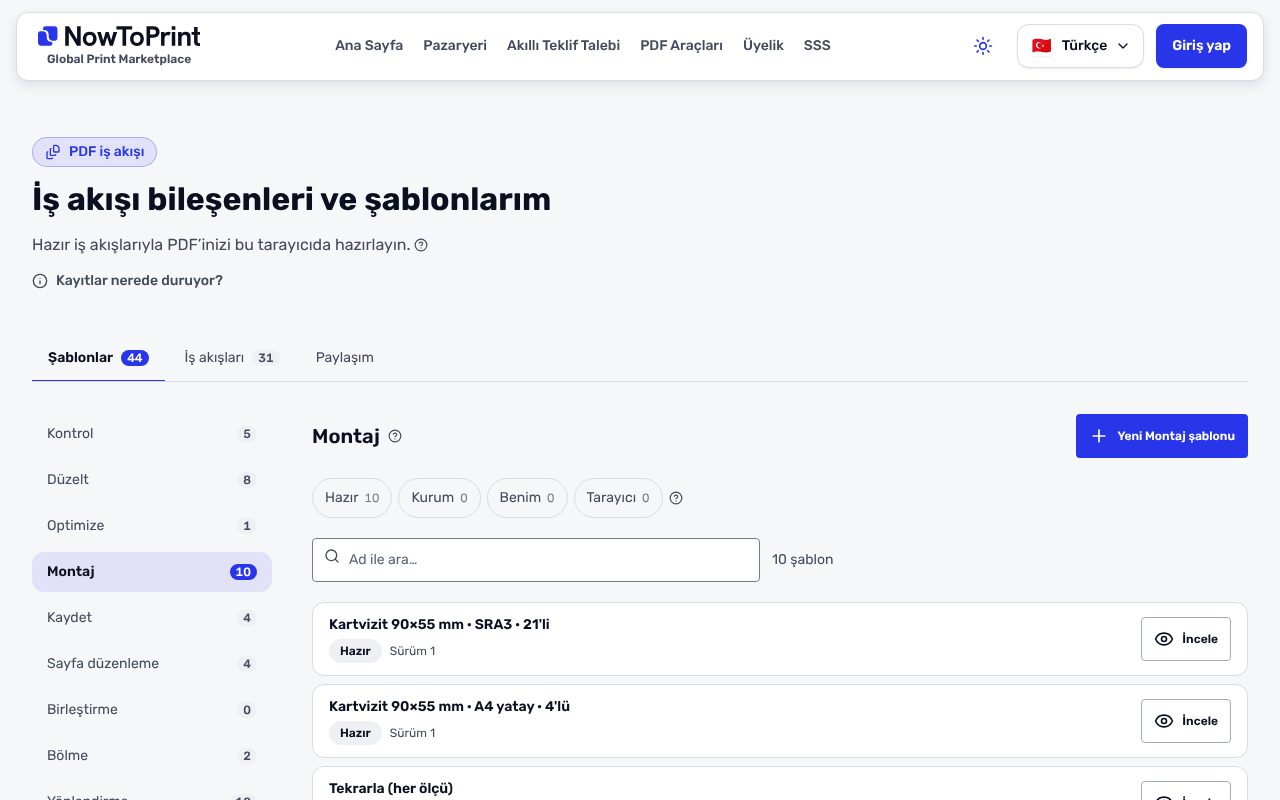Open the Türkçe language dropdown
The height and width of the screenshot is (800, 1280).
click(1080, 46)
